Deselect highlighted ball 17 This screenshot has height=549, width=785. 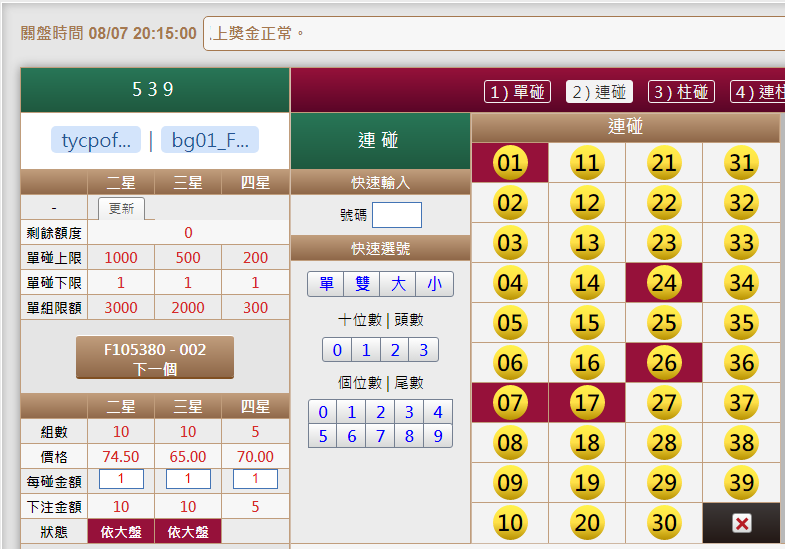click(x=587, y=403)
